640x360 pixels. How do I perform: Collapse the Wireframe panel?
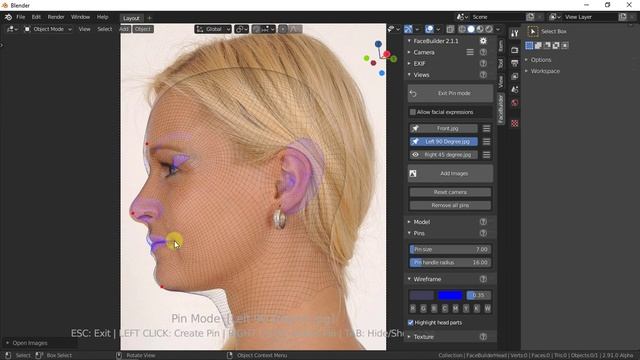[x=427, y=279]
